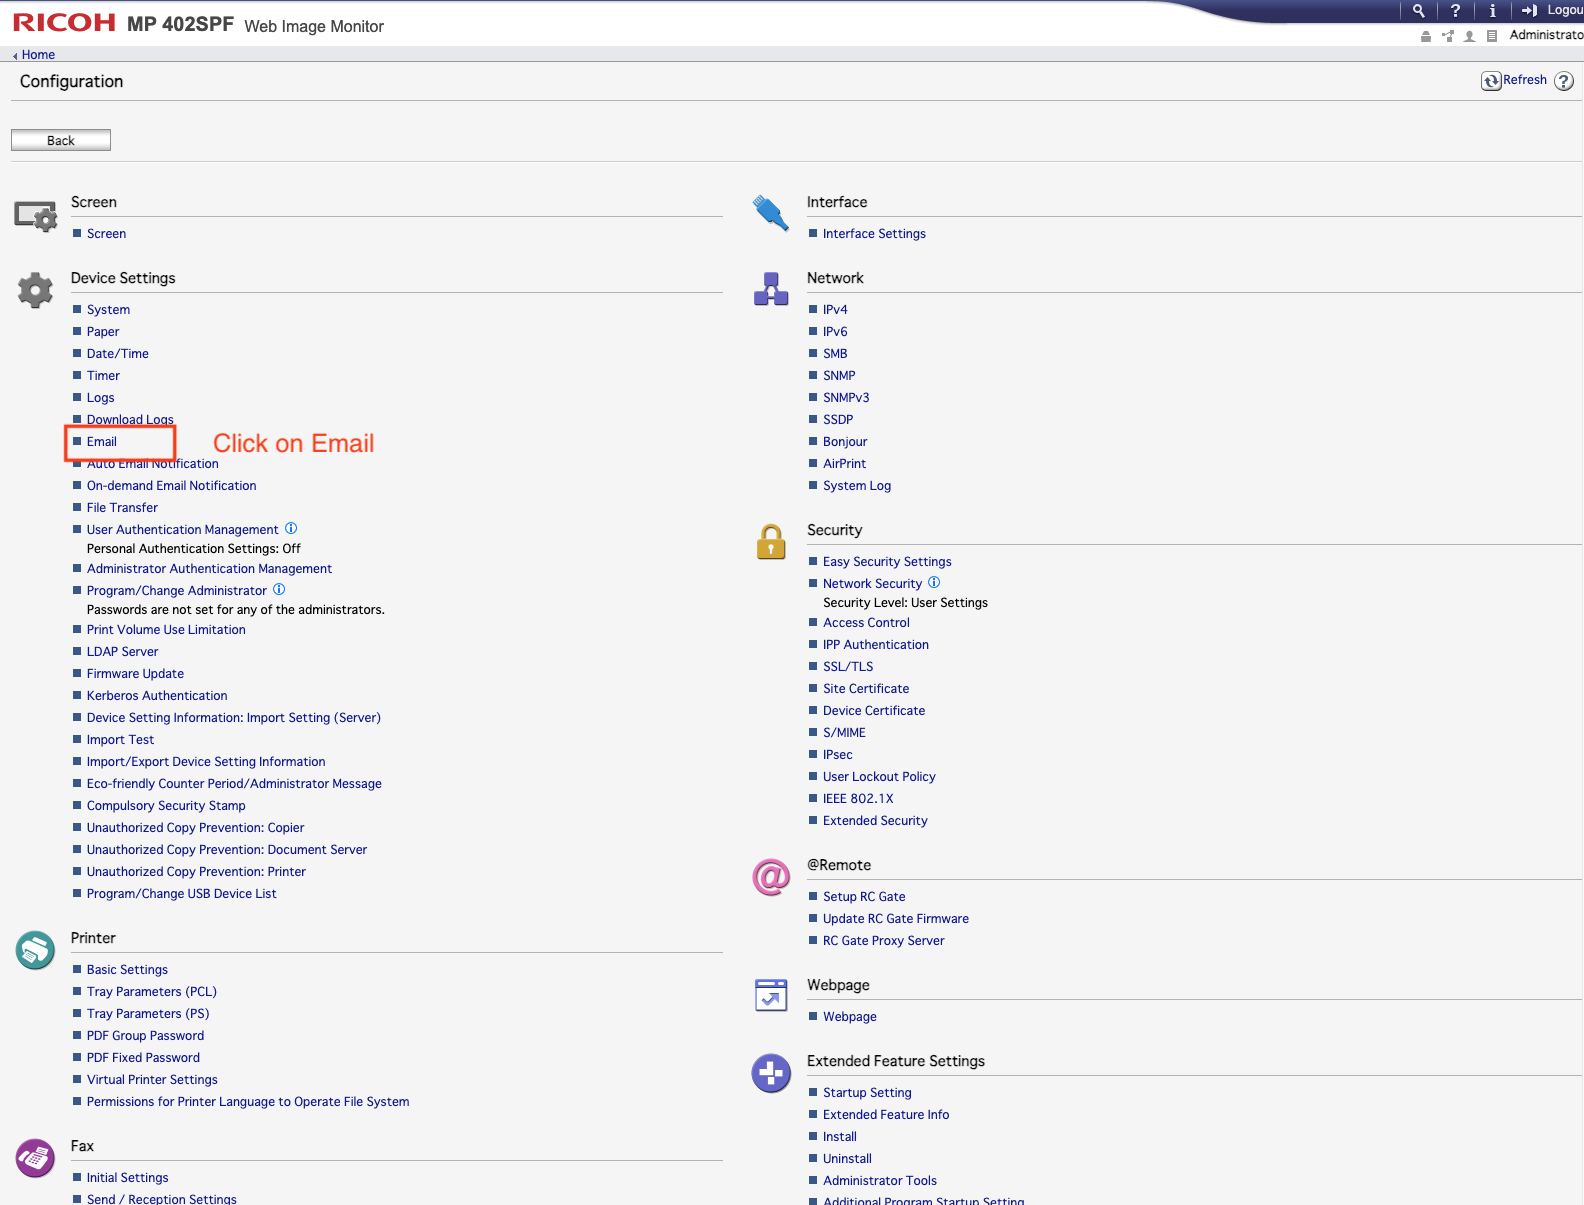1584x1205 pixels.
Task: Click the information 'i' icon in header
Action: pyautogui.click(x=1492, y=11)
